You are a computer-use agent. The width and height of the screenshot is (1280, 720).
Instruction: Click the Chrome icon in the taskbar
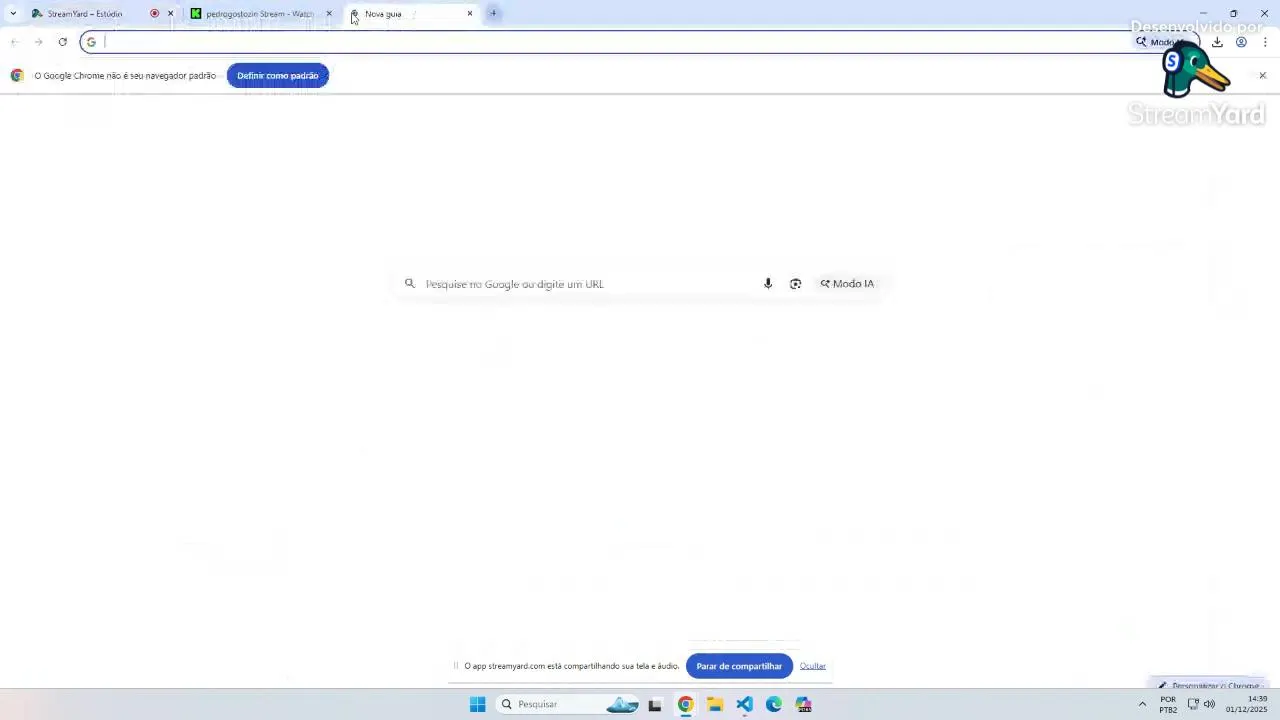685,704
